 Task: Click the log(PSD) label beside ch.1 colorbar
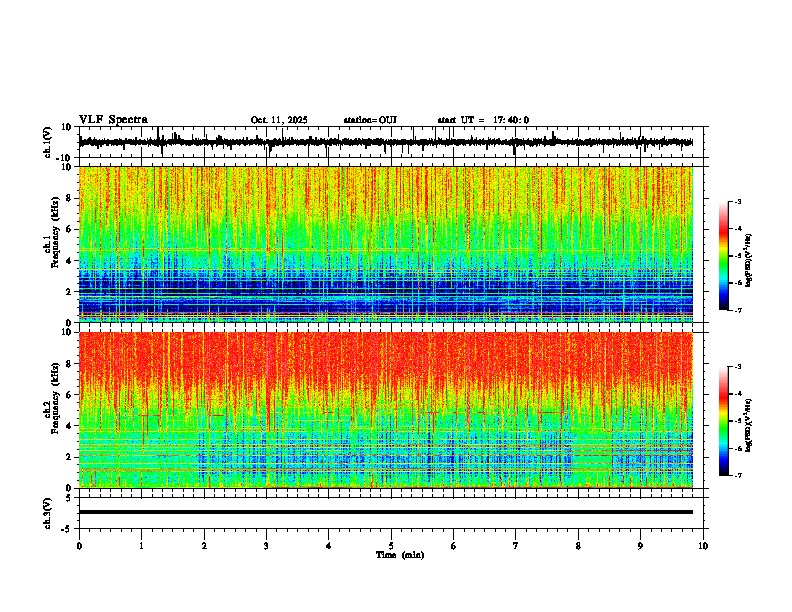pos(748,260)
